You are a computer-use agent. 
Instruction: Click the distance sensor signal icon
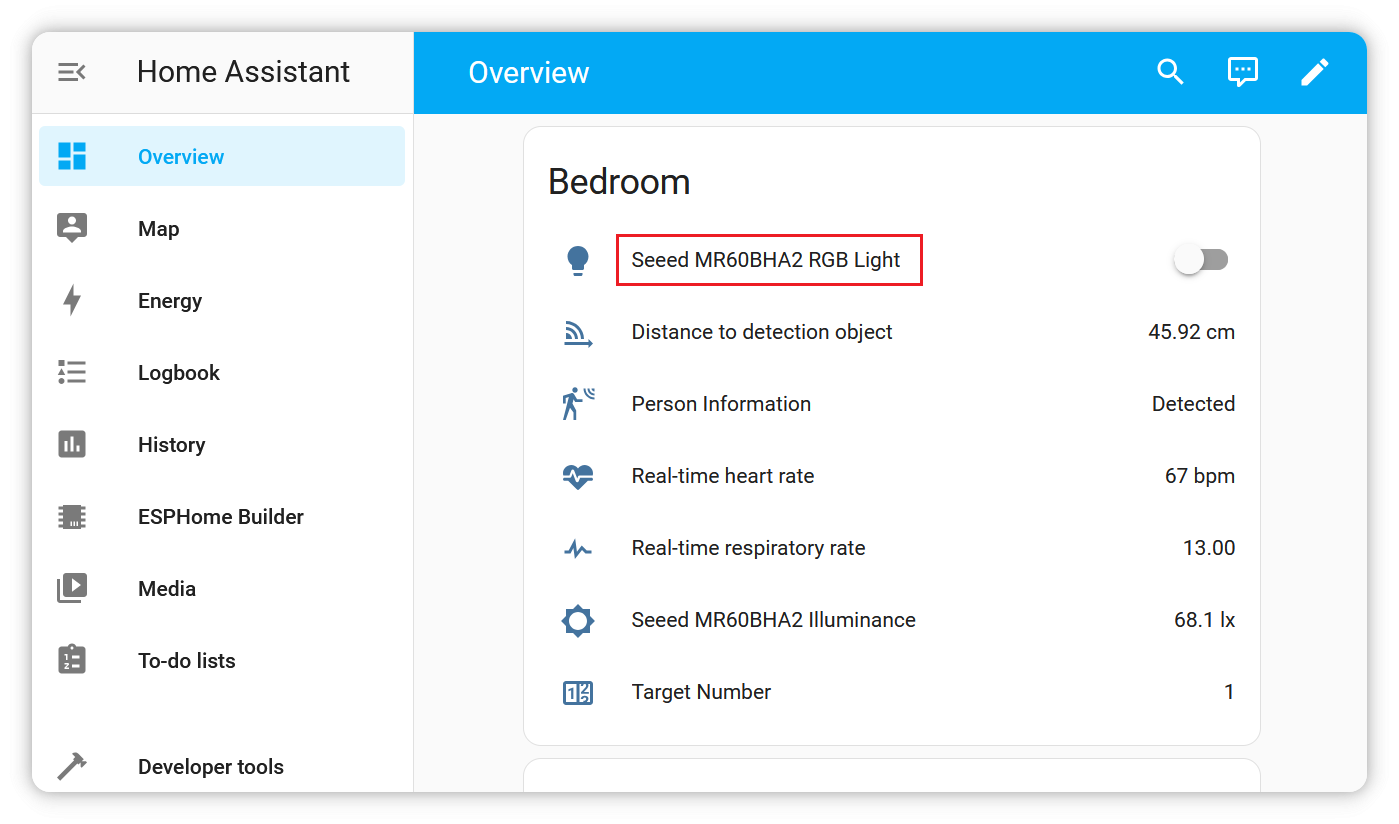[x=578, y=332]
